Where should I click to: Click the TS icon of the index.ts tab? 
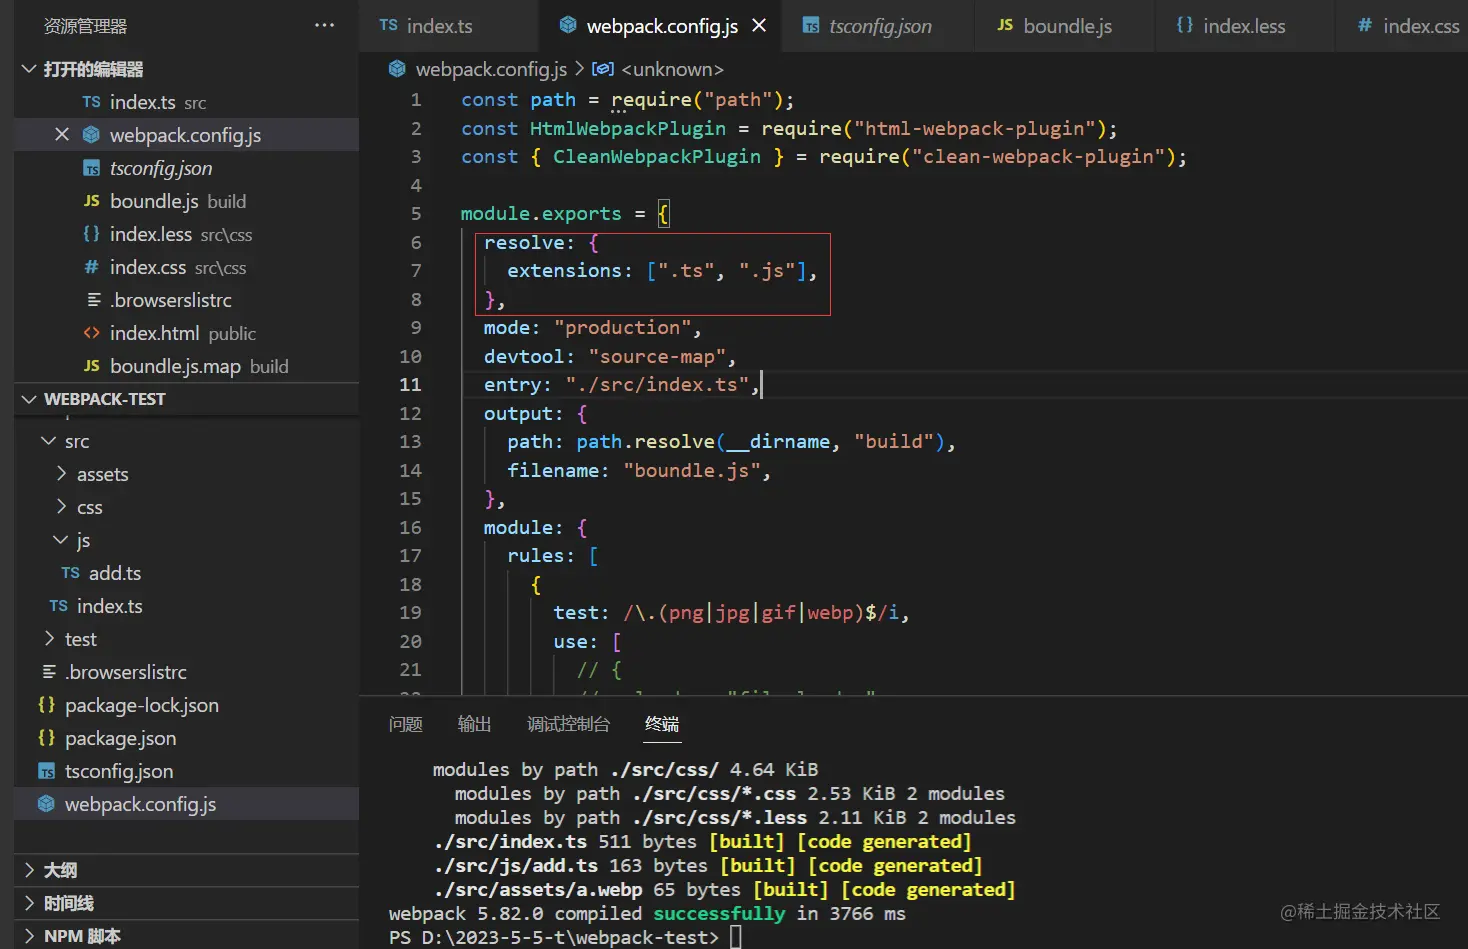389,25
